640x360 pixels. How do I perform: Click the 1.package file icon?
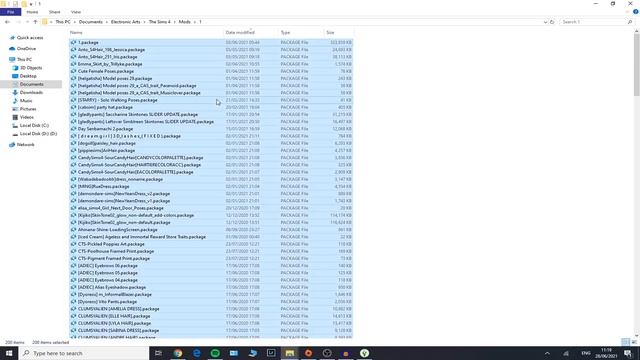click(x=73, y=42)
